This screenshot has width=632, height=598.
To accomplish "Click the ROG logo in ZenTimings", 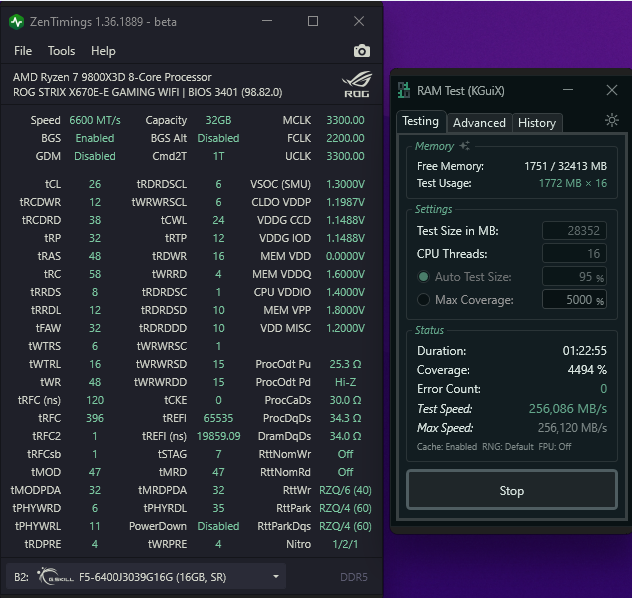I will (x=357, y=84).
